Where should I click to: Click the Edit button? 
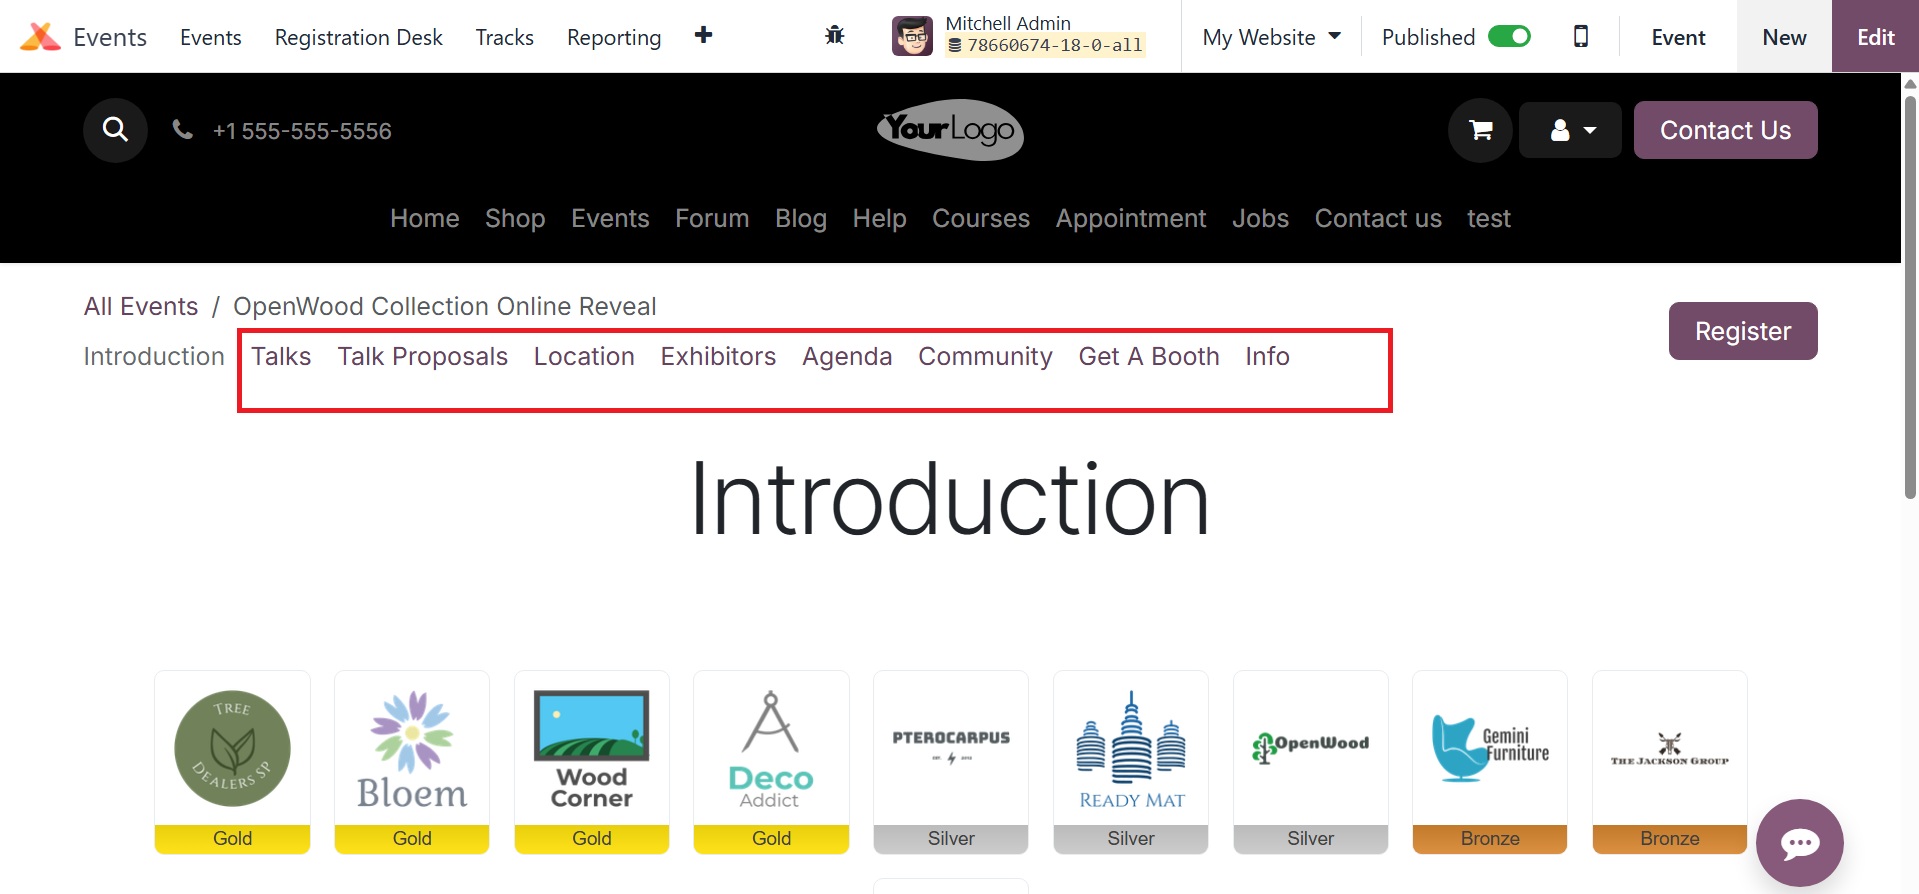[x=1875, y=37]
